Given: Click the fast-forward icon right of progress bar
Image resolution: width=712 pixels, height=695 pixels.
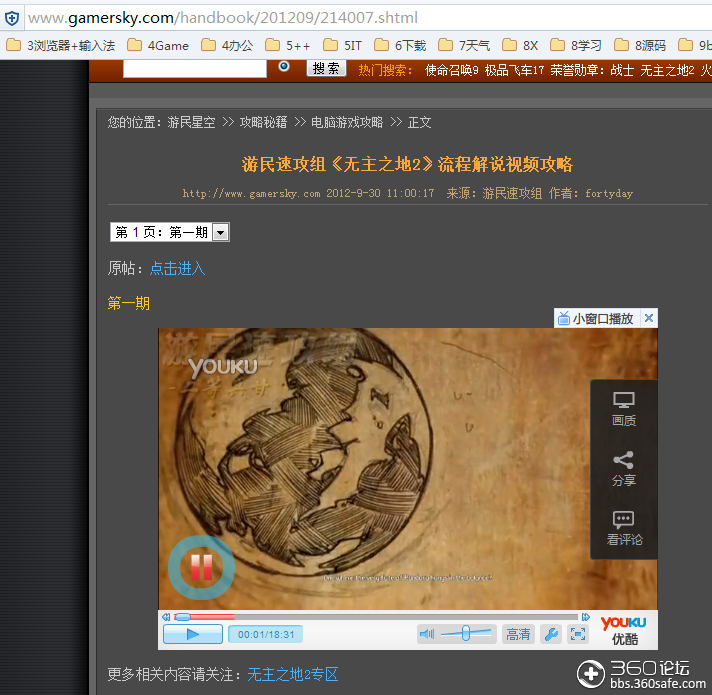Looking at the screenshot, I should [586, 617].
